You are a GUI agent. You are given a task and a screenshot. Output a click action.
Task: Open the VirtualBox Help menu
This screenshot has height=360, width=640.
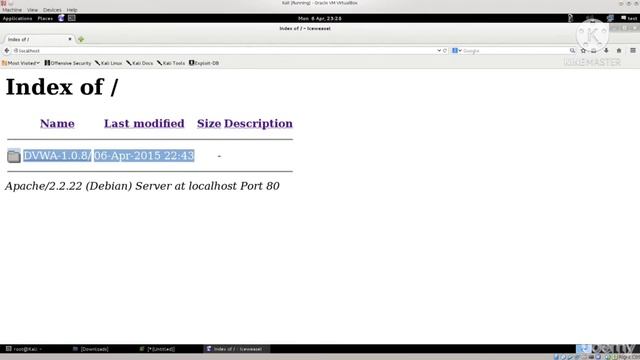[x=72, y=10]
